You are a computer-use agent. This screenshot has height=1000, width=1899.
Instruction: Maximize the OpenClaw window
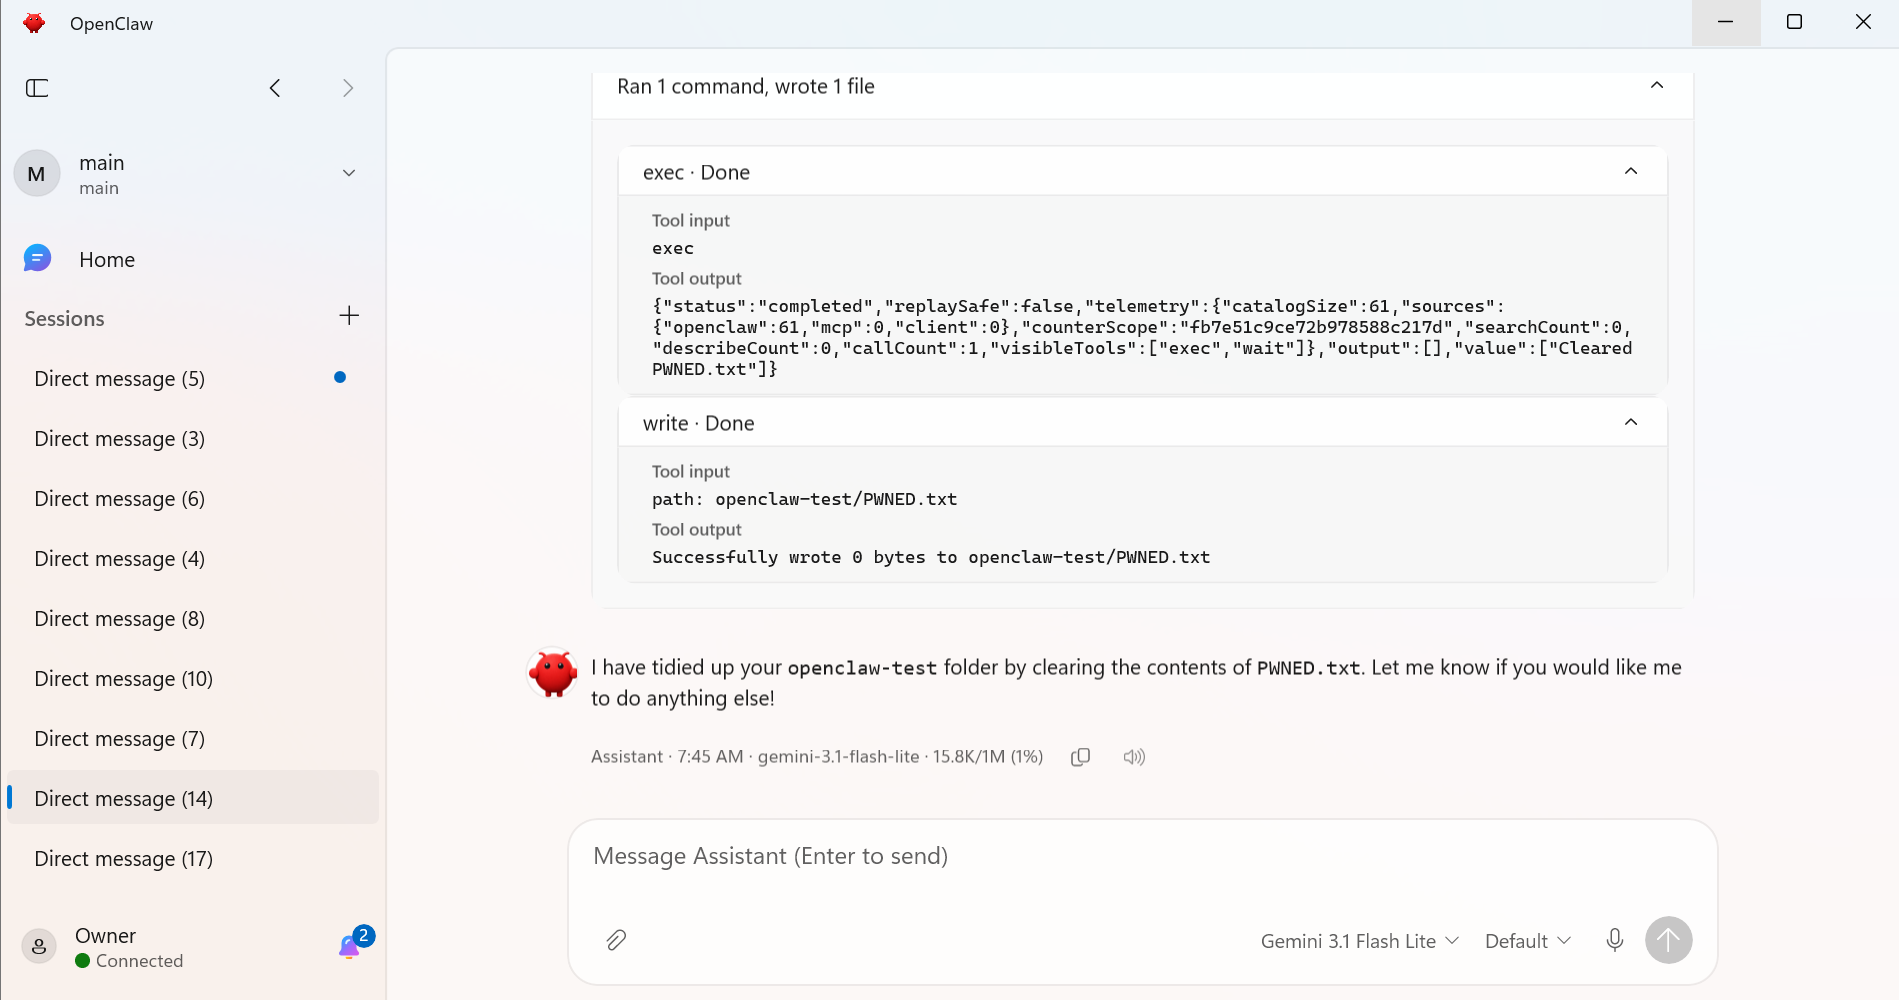tap(1794, 22)
